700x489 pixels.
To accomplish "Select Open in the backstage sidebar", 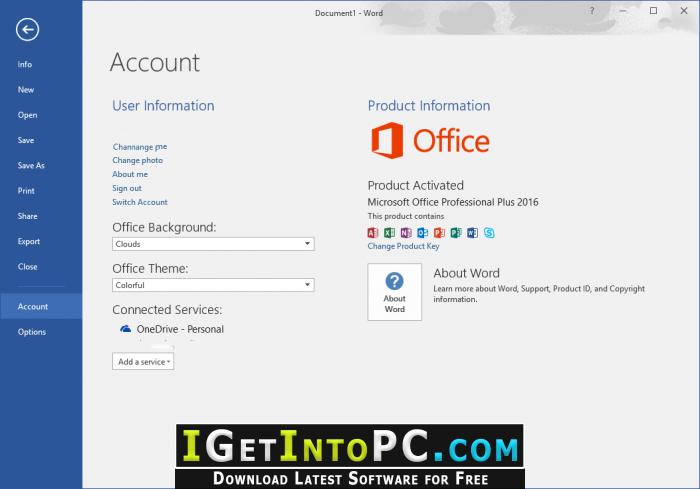I will pyautogui.click(x=27, y=115).
